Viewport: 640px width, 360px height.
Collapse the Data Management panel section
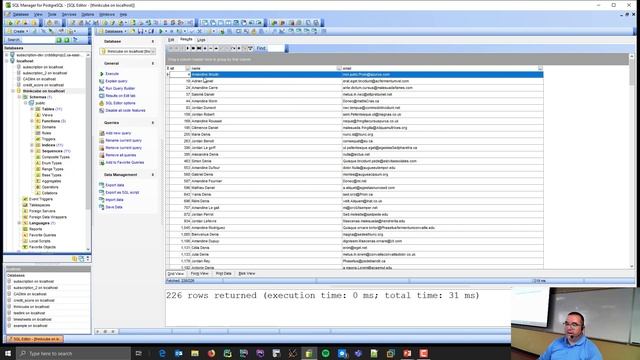tap(153, 175)
